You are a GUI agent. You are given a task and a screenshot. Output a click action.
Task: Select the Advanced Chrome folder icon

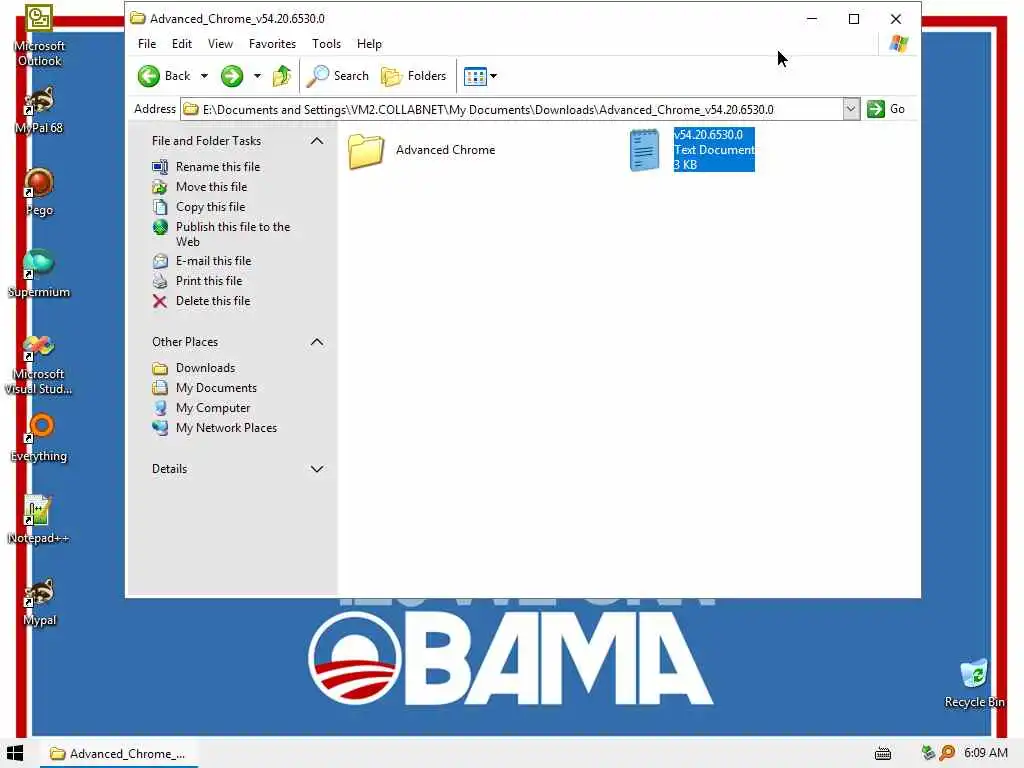(366, 151)
